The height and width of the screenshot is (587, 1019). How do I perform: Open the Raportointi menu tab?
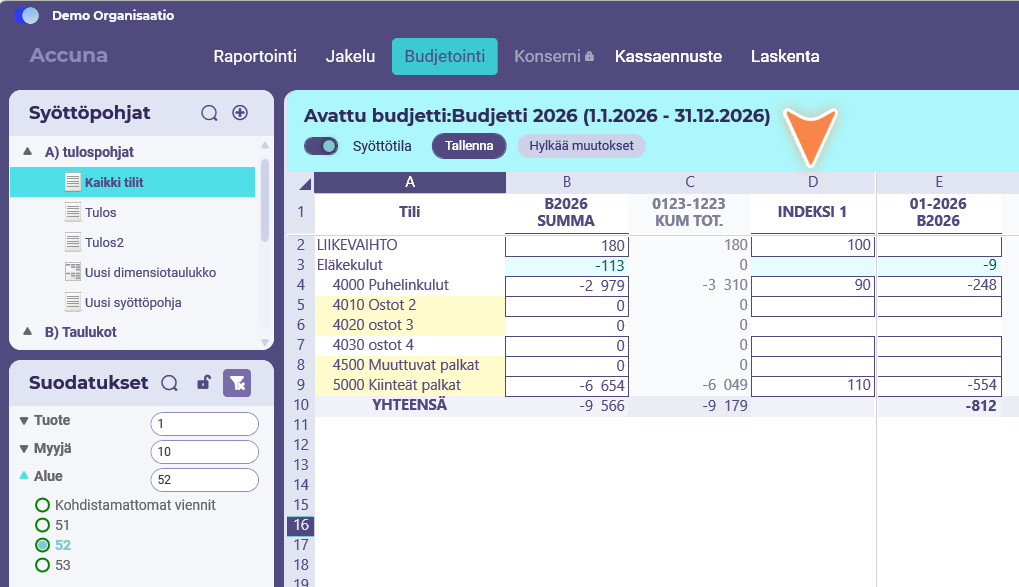coord(255,57)
